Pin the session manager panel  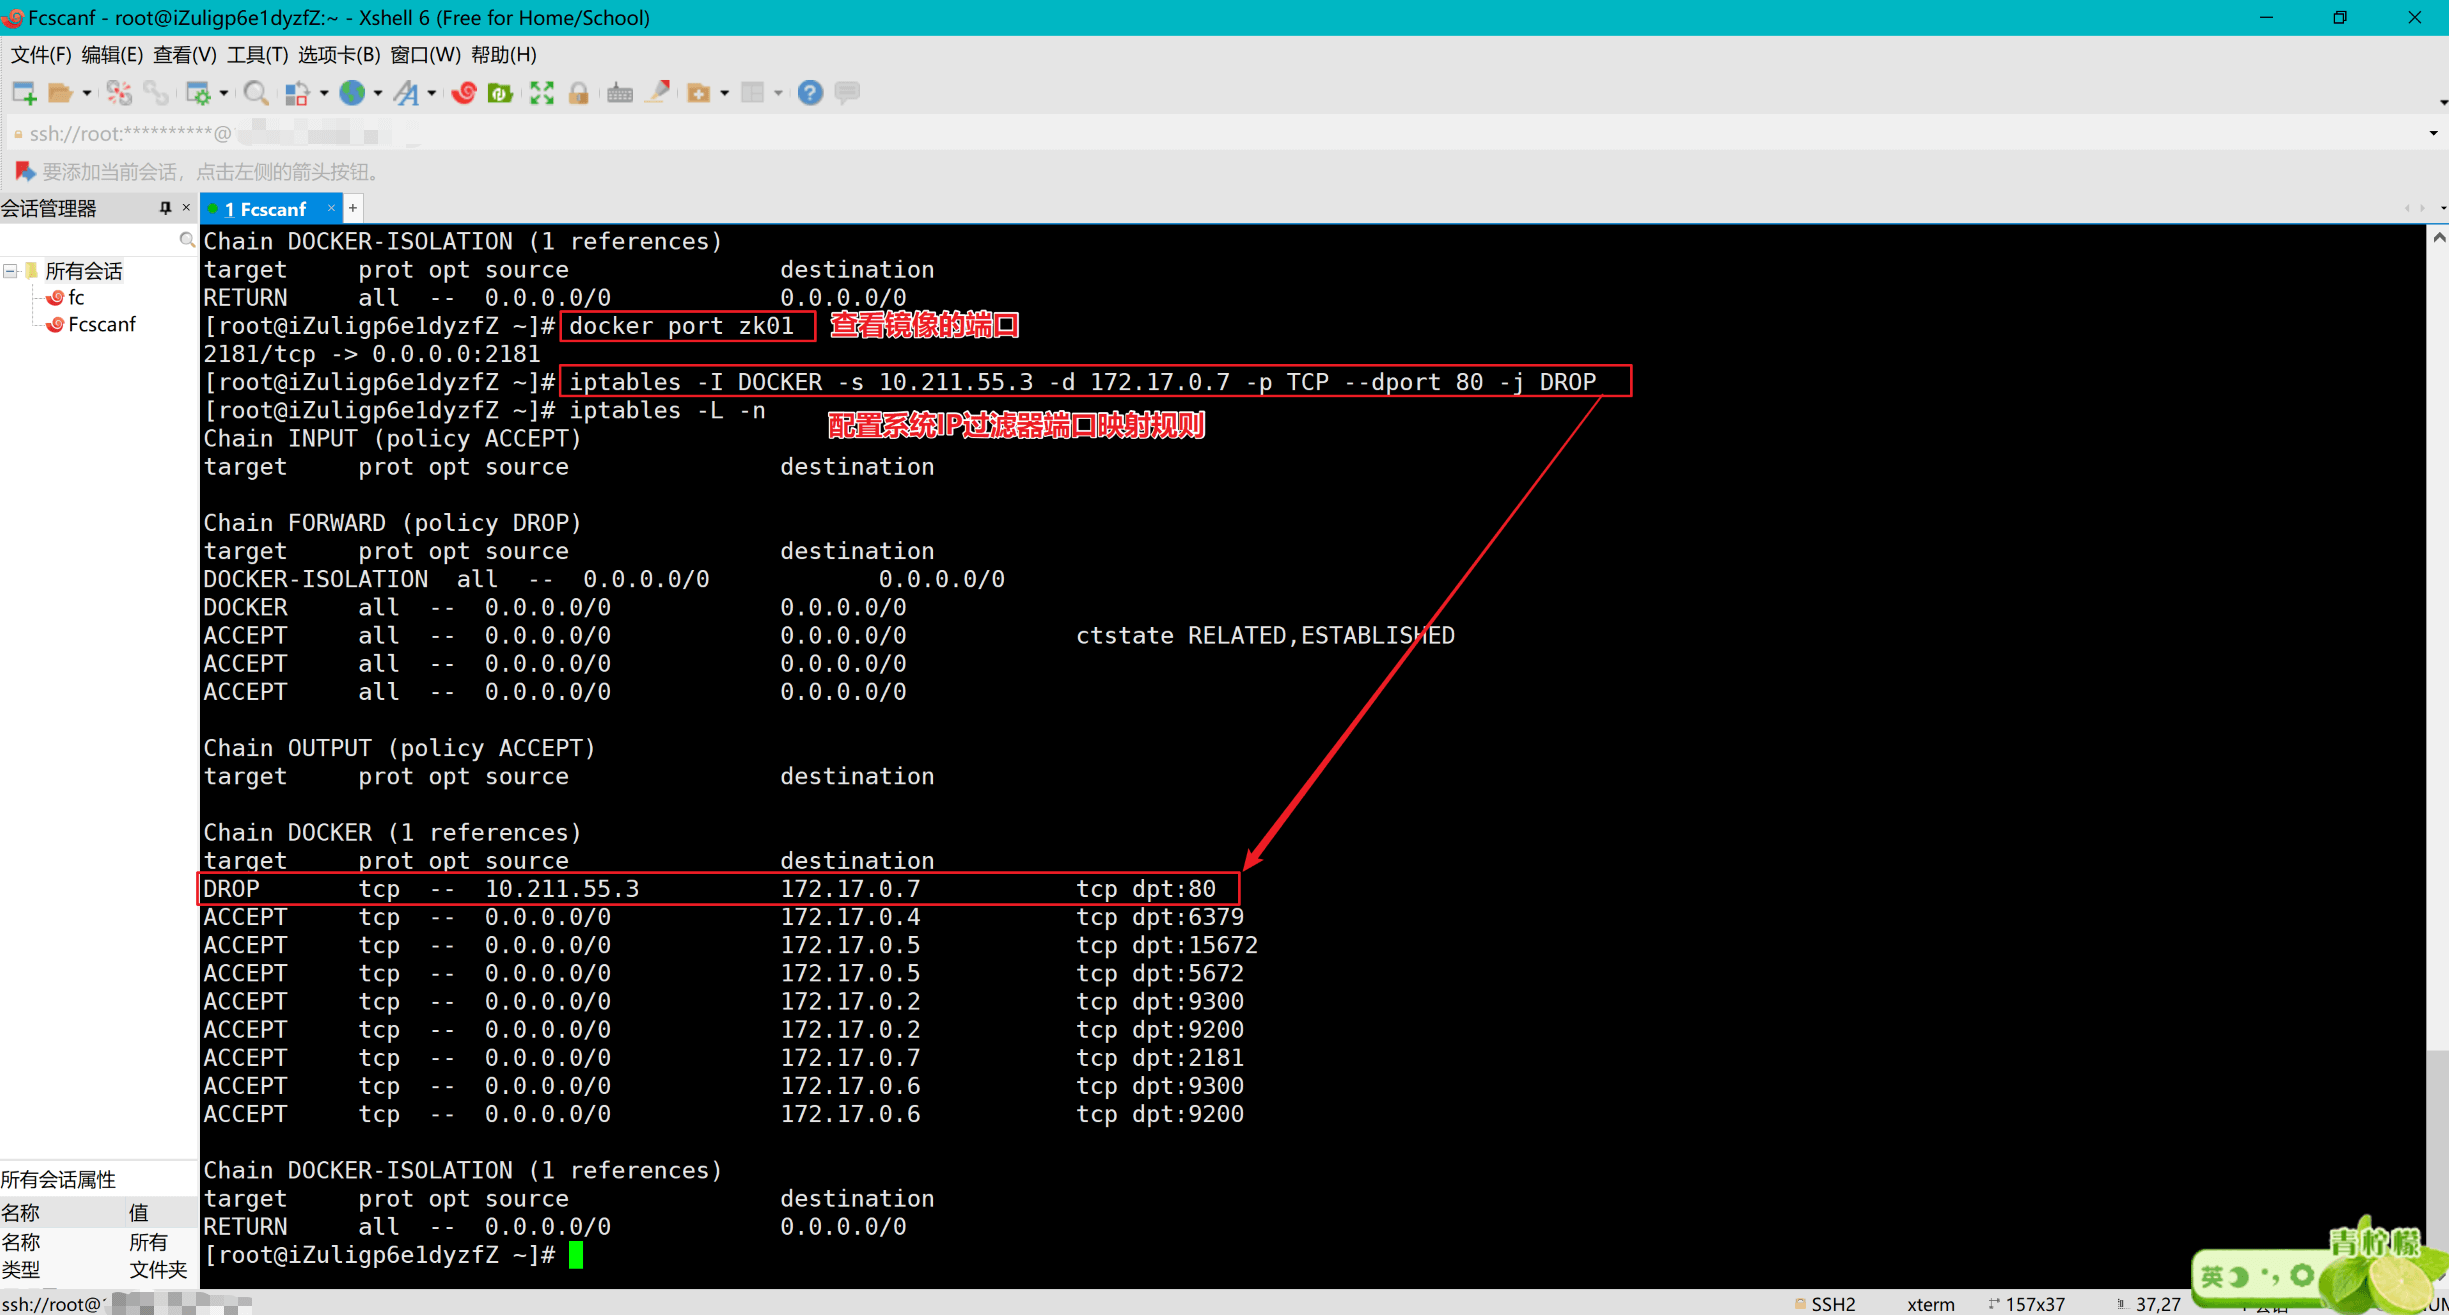click(165, 208)
